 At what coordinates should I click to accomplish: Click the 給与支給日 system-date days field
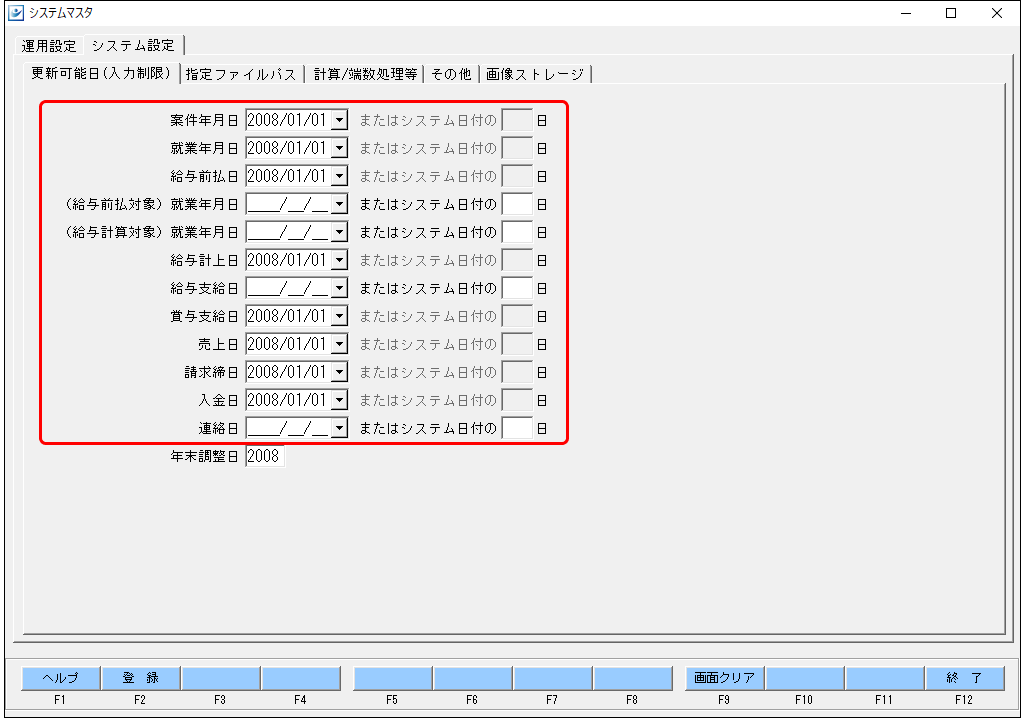(x=517, y=288)
